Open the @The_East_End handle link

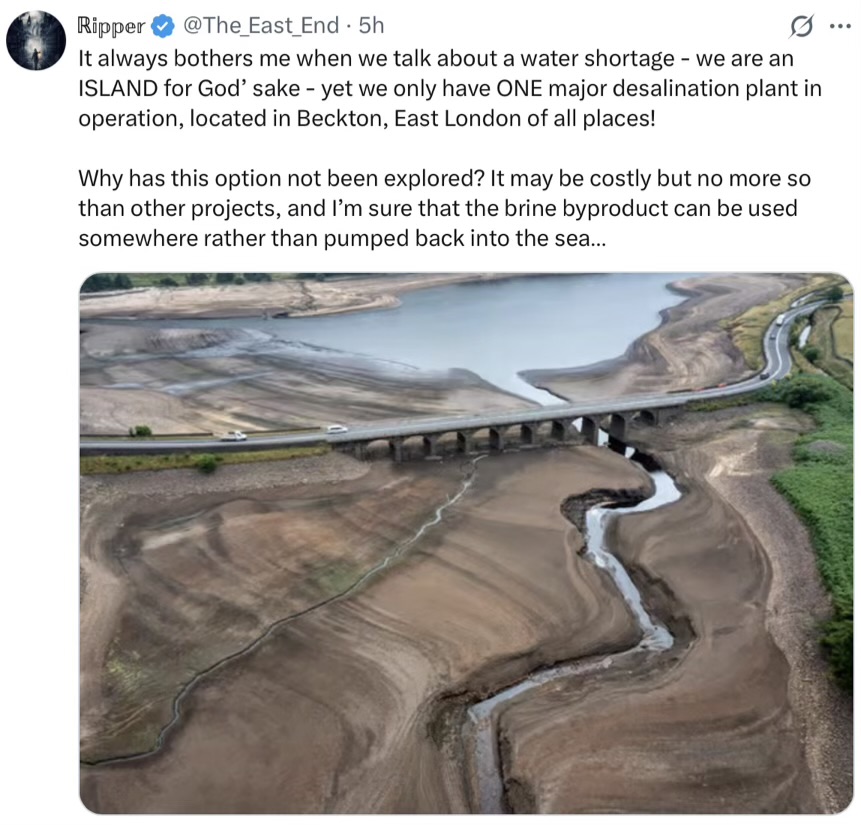pyautogui.click(x=260, y=26)
